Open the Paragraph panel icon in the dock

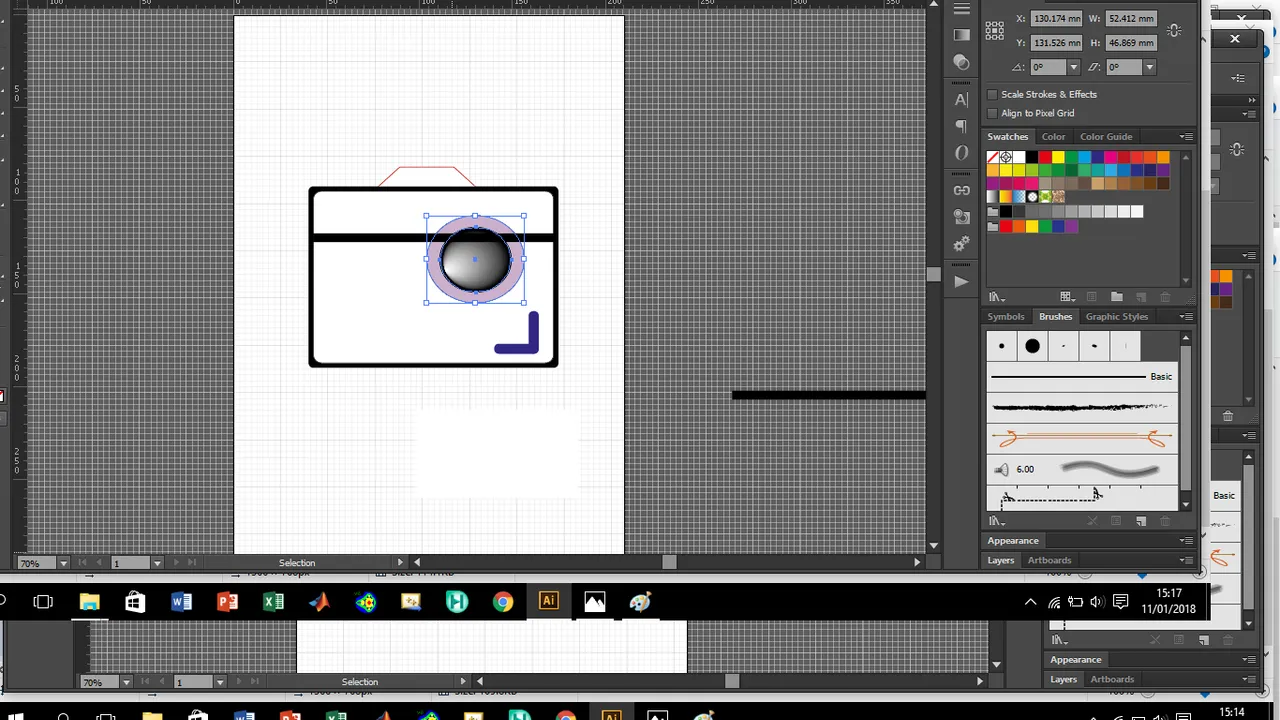(961, 126)
